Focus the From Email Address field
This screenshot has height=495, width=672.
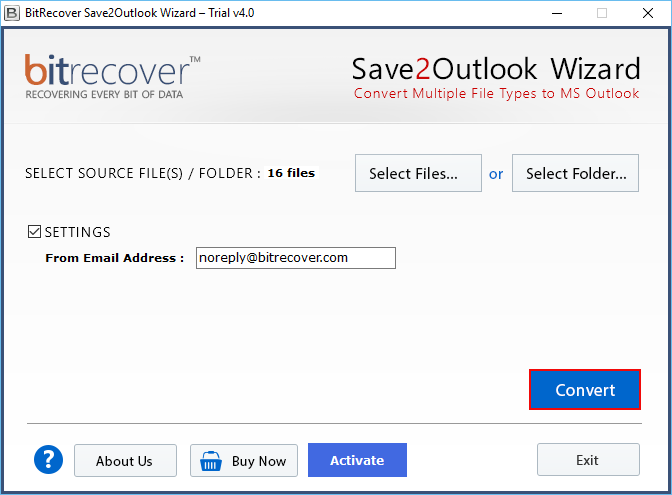coord(296,258)
